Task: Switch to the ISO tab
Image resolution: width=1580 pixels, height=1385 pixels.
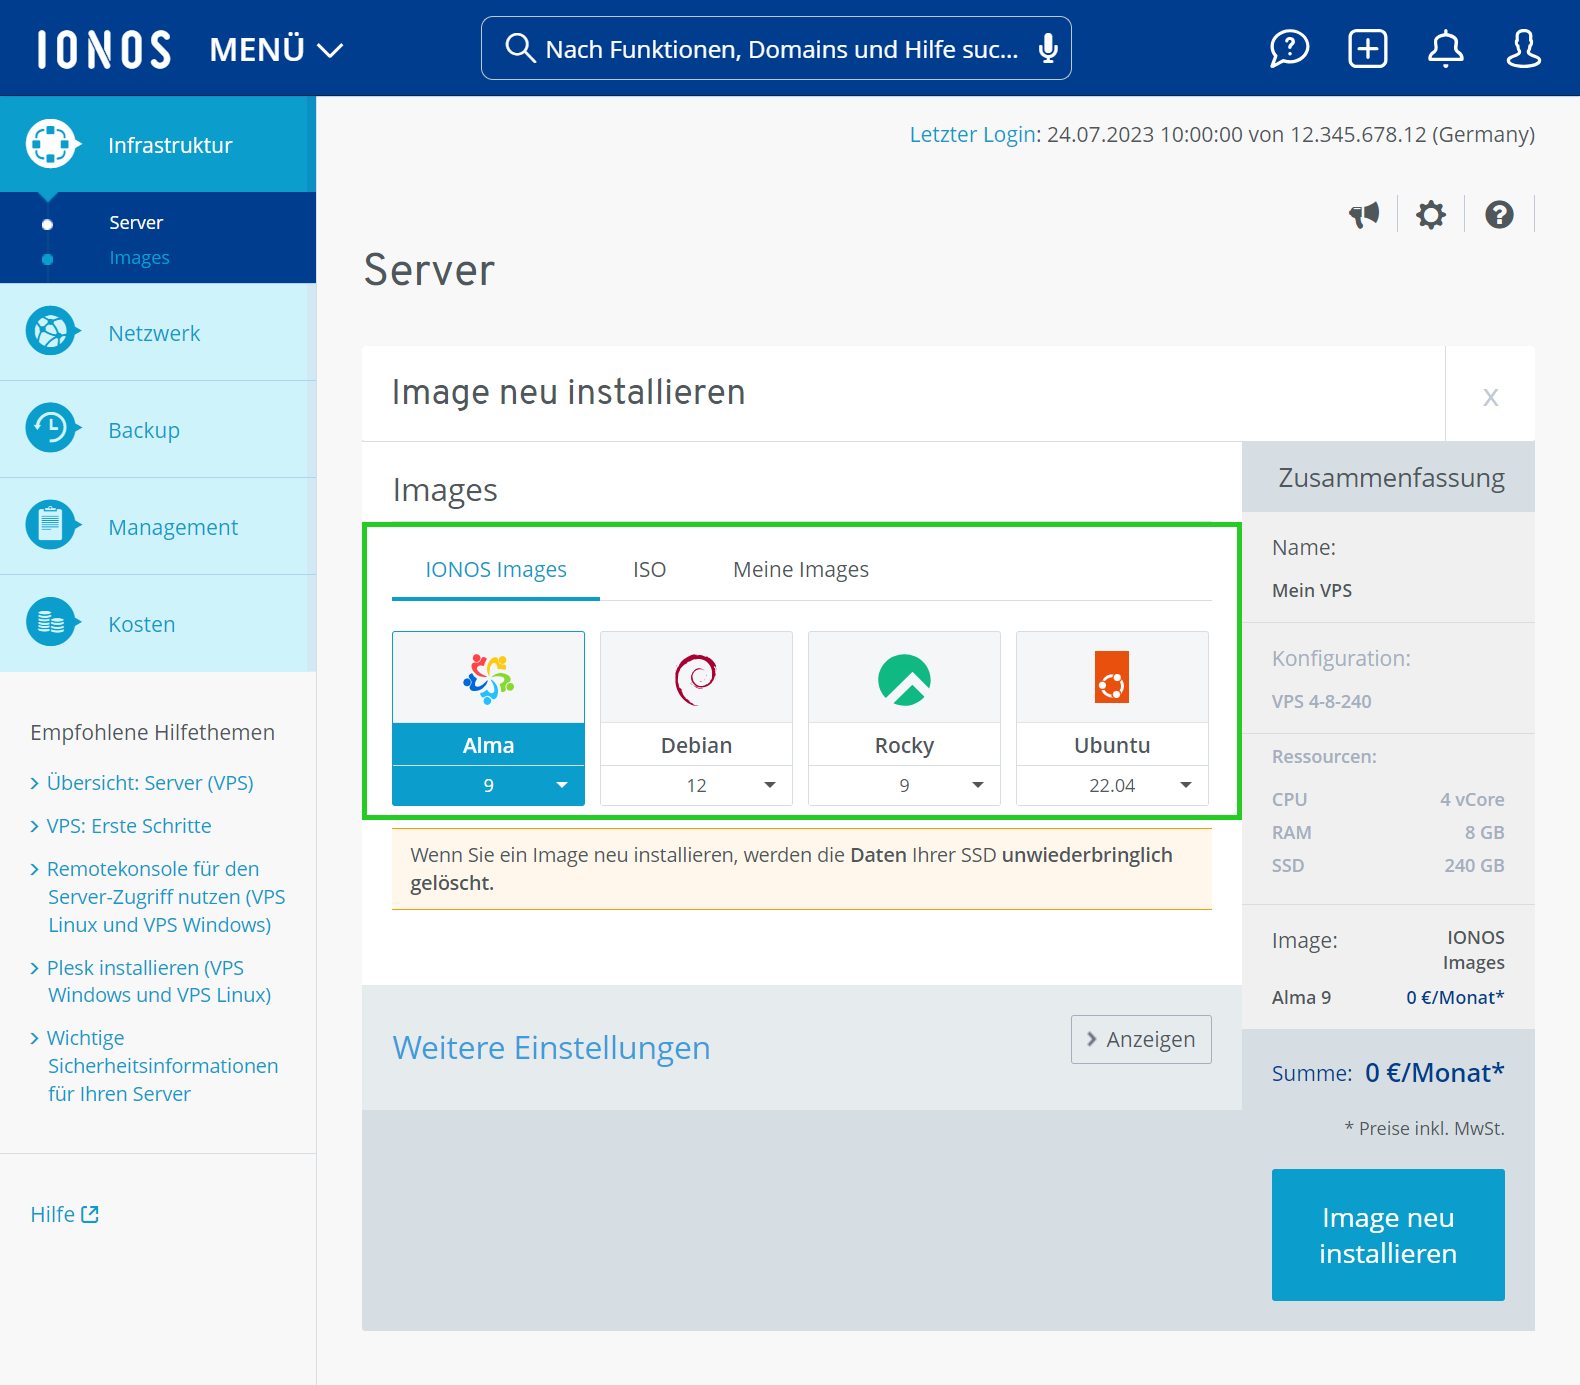Action: click(x=649, y=569)
